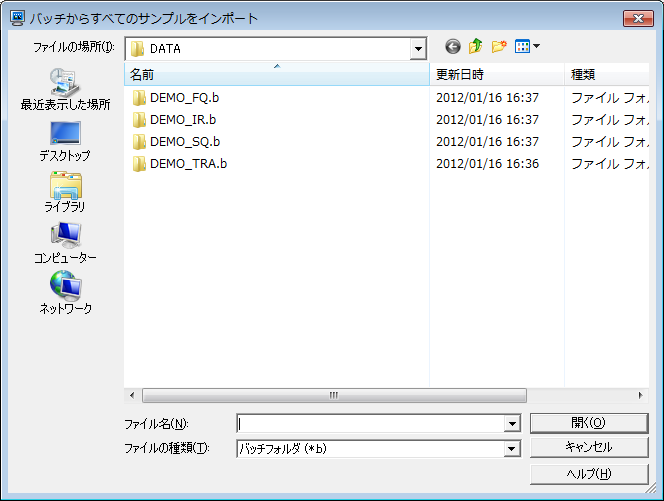This screenshot has width=664, height=501.
Task: Click the DEMO_TRA.b folder icon
Action: (x=138, y=164)
